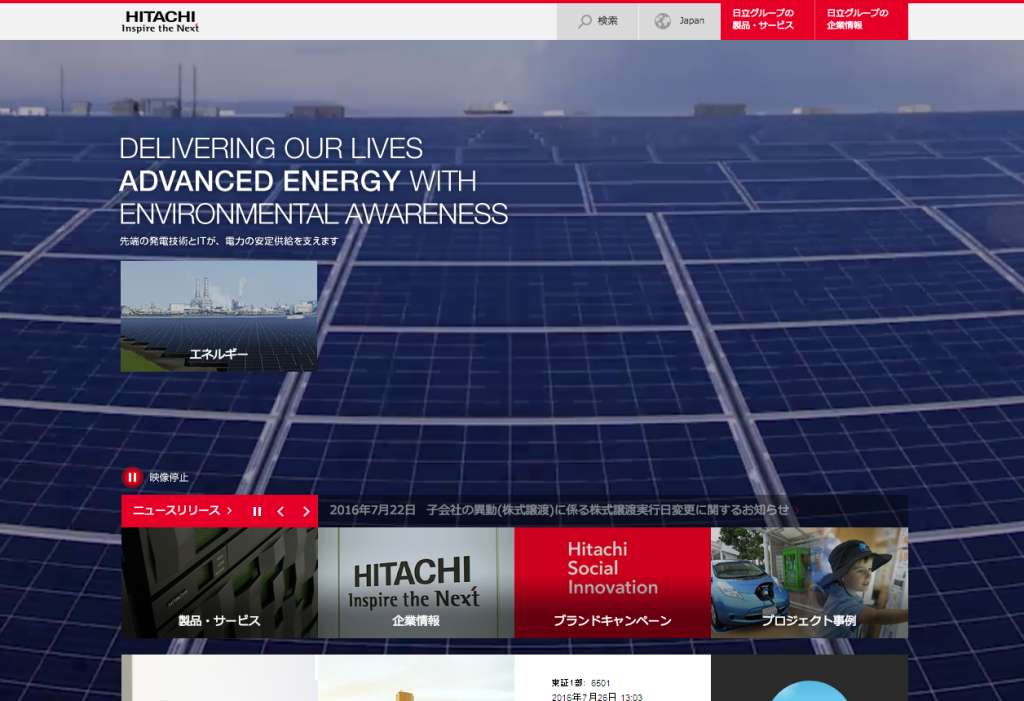Click the red arrow after the news headline
1024x701 pixels.
[x=797, y=510]
